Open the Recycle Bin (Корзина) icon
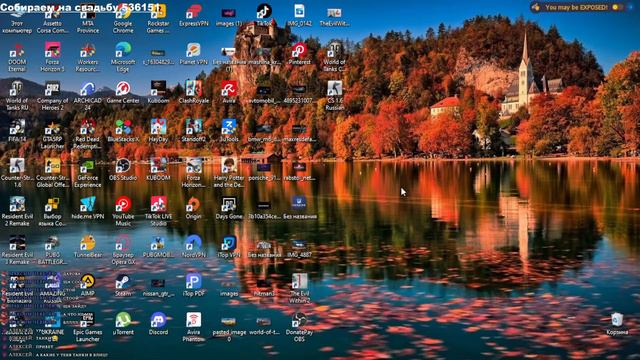 click(617, 324)
